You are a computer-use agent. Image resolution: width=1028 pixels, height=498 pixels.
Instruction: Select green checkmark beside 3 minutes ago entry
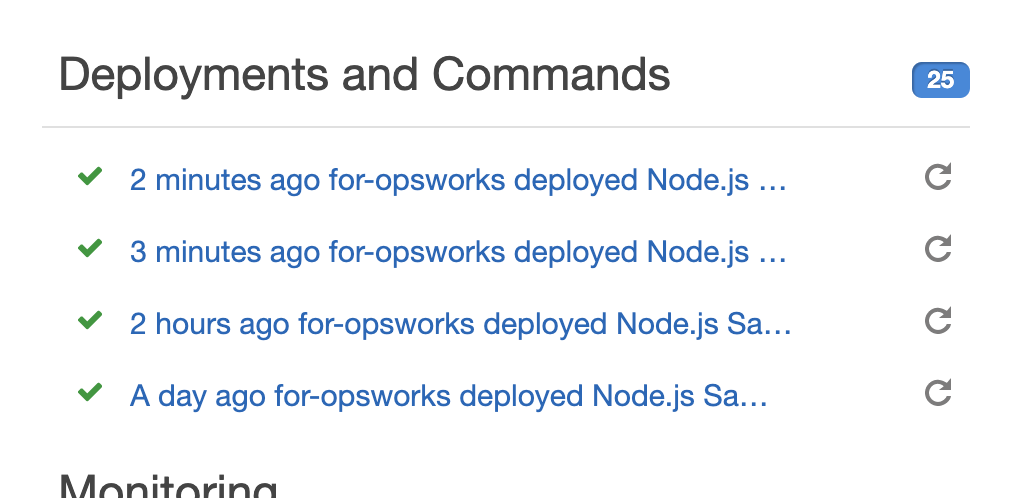(90, 249)
